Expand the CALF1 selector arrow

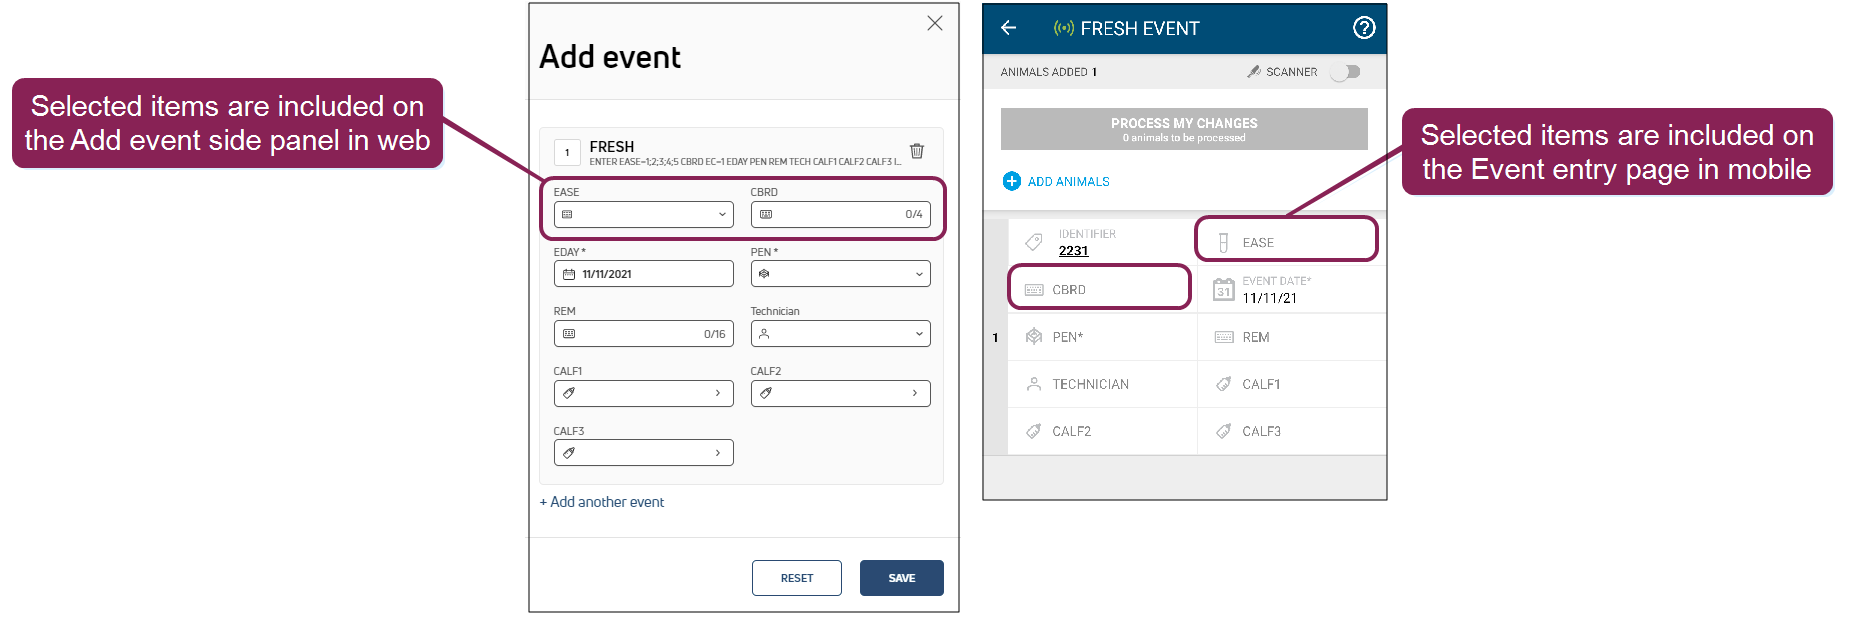(x=717, y=393)
